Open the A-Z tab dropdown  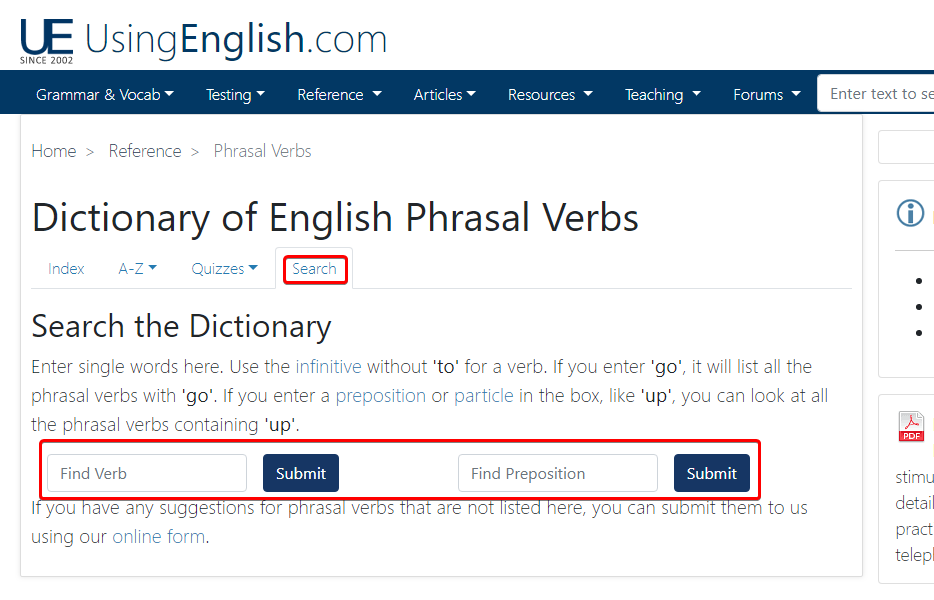(137, 269)
